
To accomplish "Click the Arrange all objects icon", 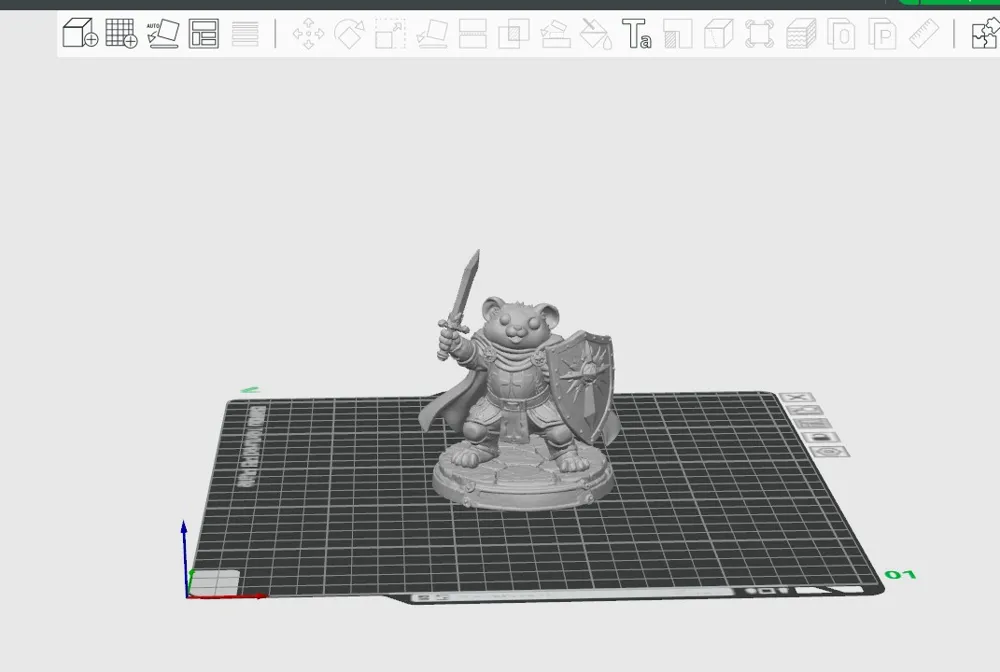I will pyautogui.click(x=204, y=33).
